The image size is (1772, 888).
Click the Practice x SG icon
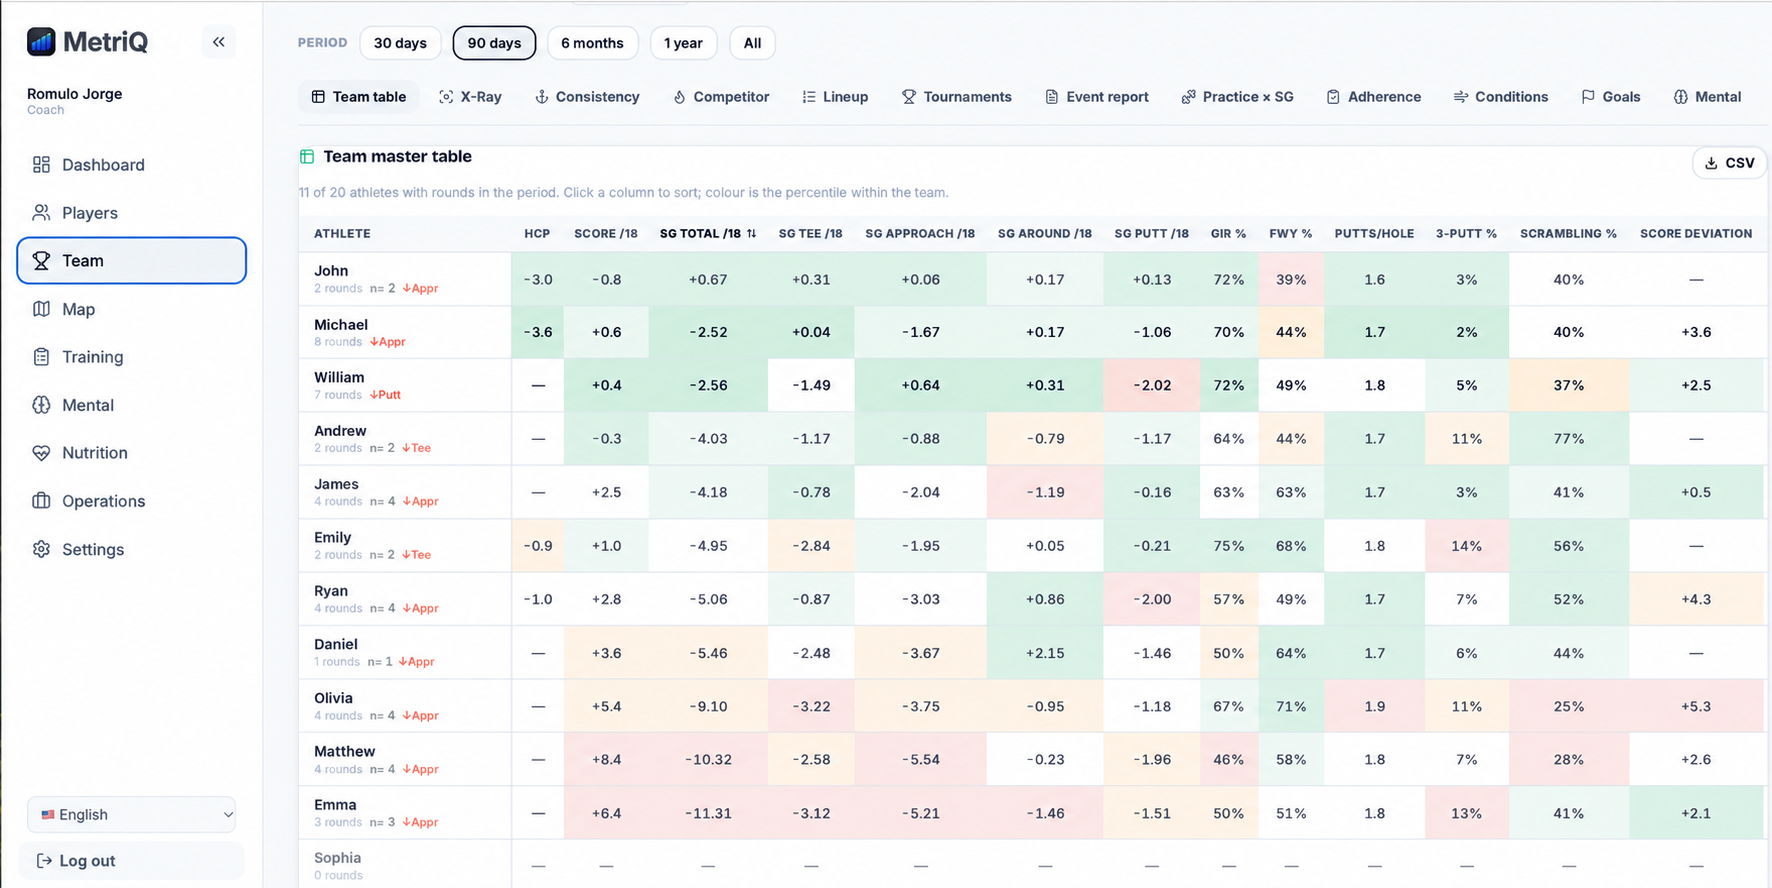click(1188, 97)
